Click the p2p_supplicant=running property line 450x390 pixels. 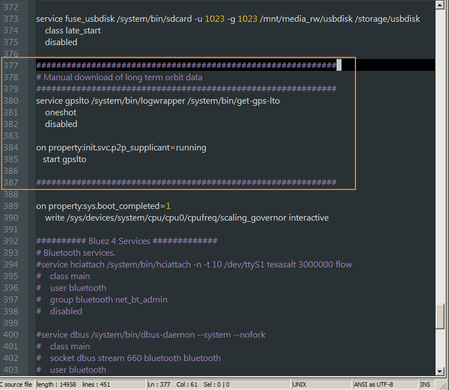click(x=121, y=147)
